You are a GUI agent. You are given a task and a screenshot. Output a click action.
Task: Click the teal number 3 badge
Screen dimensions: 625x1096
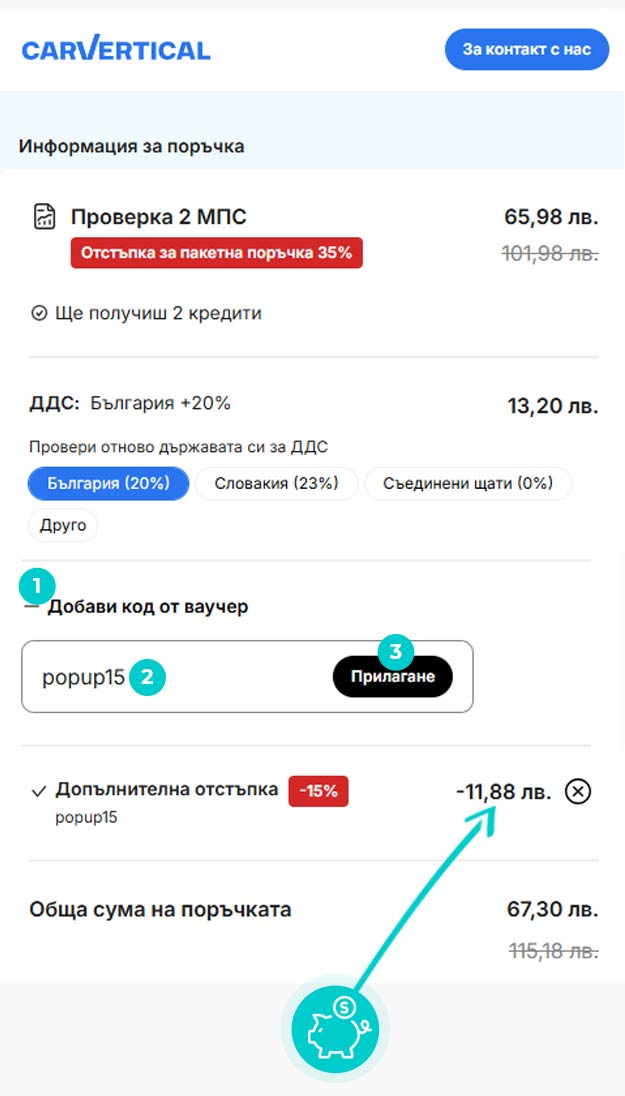pyautogui.click(x=396, y=651)
